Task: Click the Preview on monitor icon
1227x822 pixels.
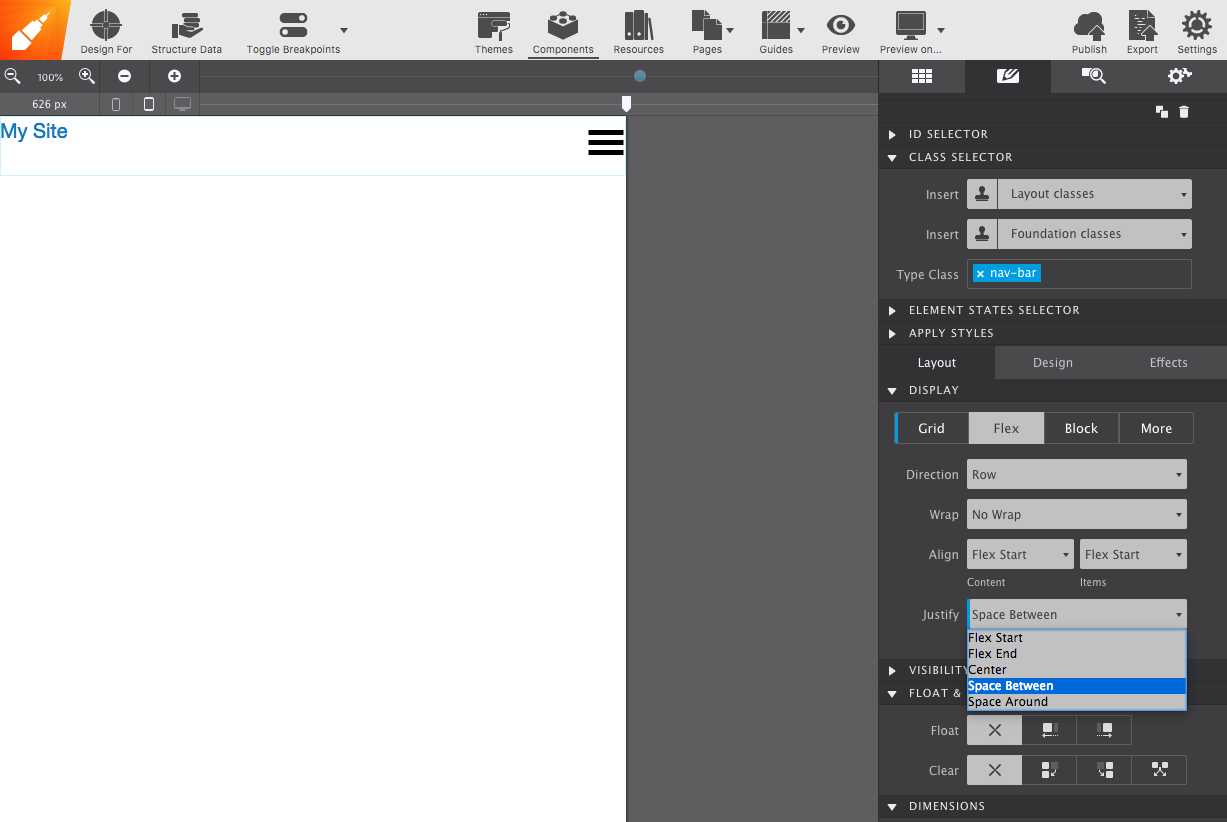Action: pyautogui.click(x=910, y=25)
